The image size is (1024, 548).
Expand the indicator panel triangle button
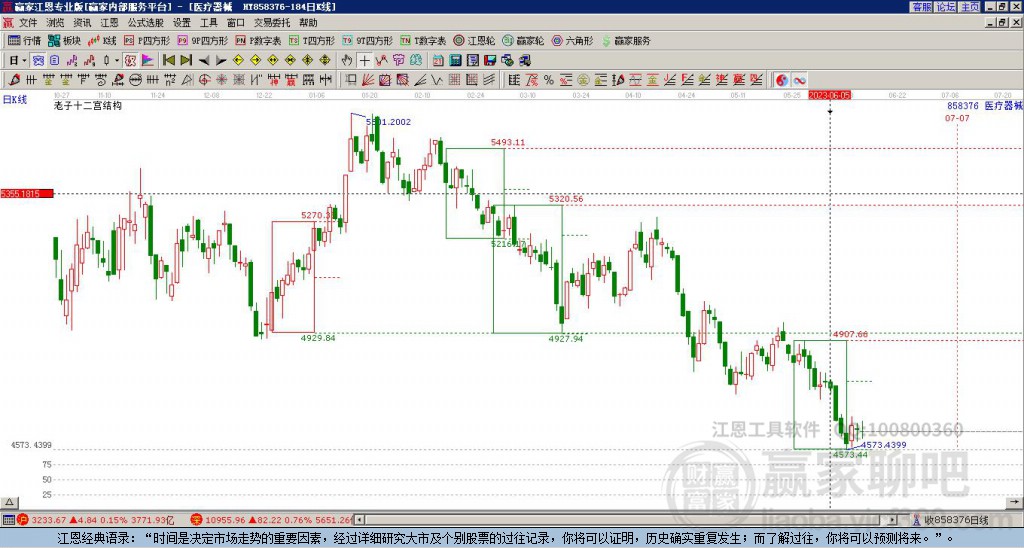9,502
